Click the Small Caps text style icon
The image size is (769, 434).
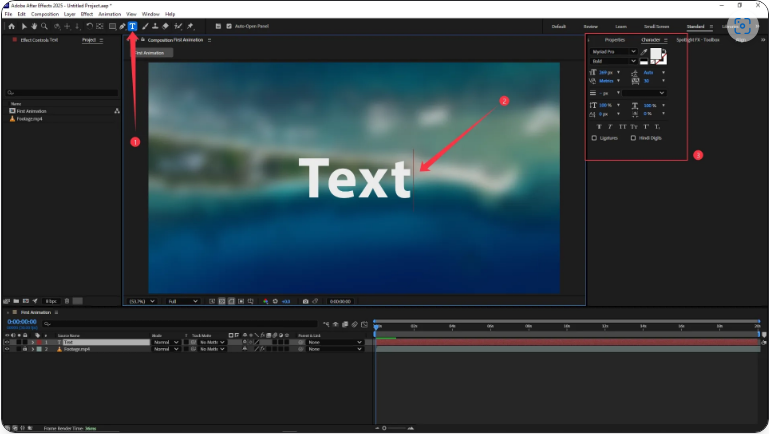[x=634, y=127]
